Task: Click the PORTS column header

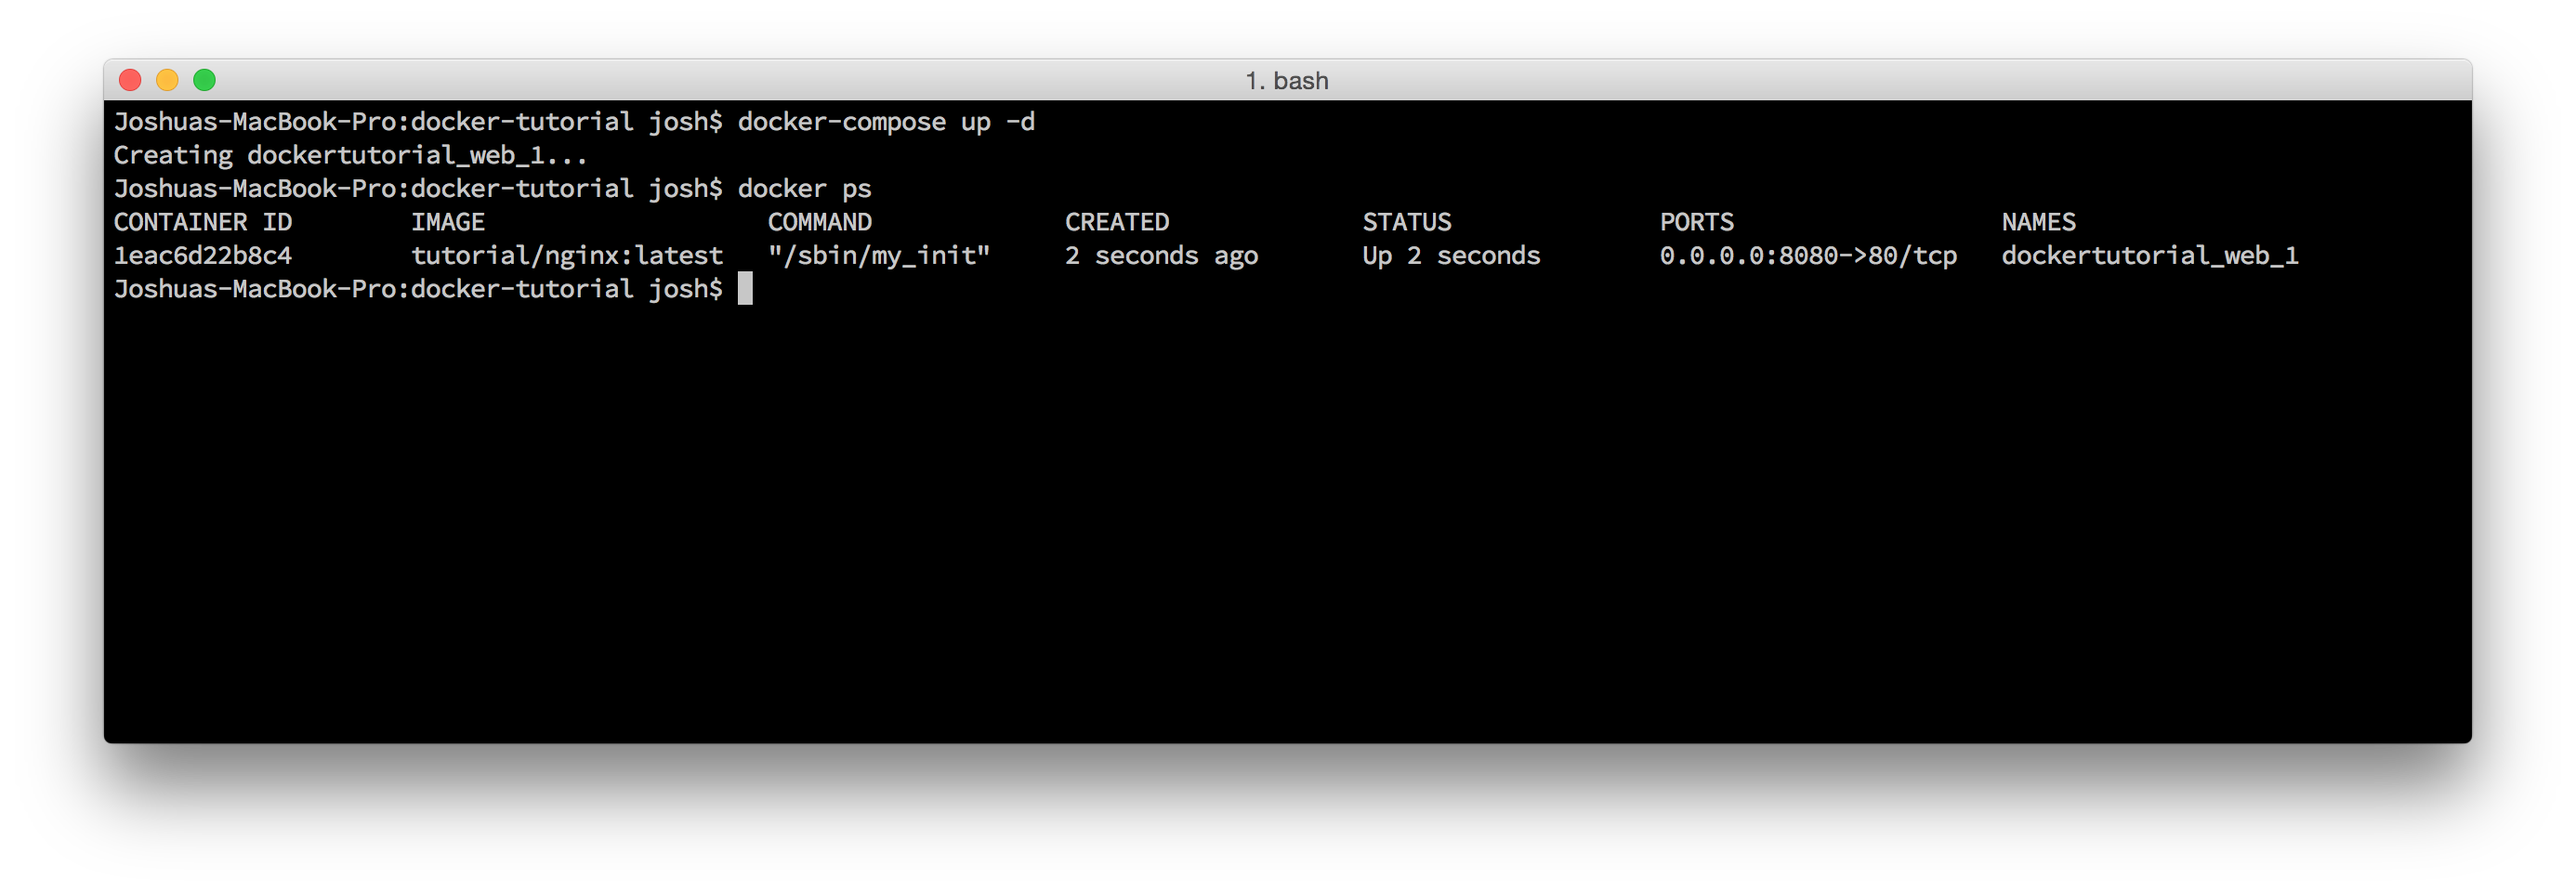Action: [x=1697, y=222]
